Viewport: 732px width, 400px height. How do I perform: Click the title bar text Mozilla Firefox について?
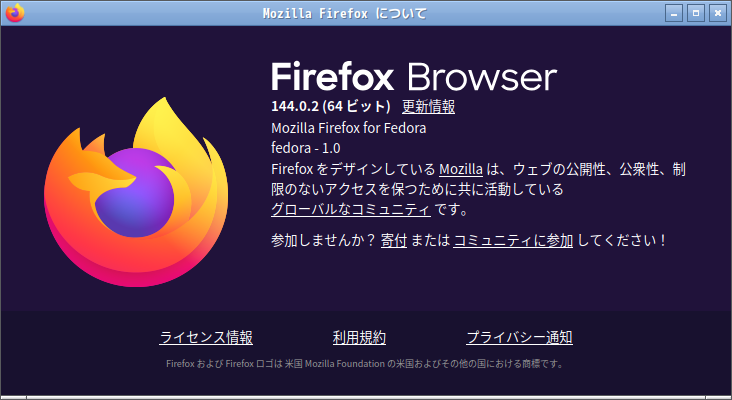345,14
